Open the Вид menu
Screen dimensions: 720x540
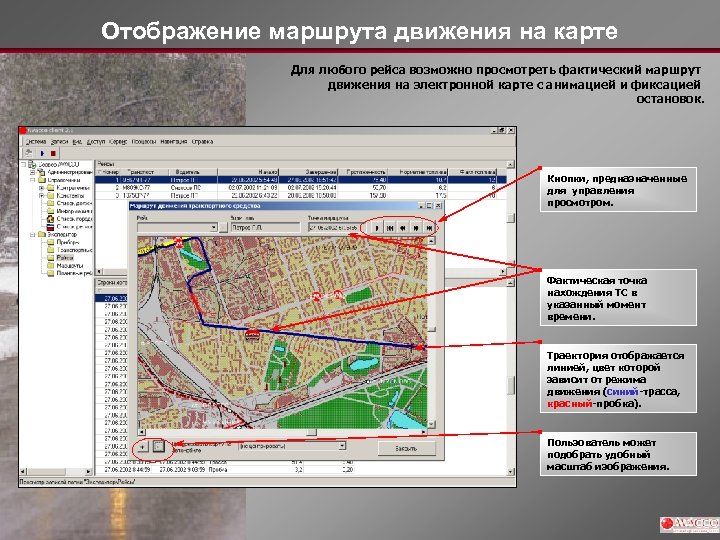tap(78, 141)
